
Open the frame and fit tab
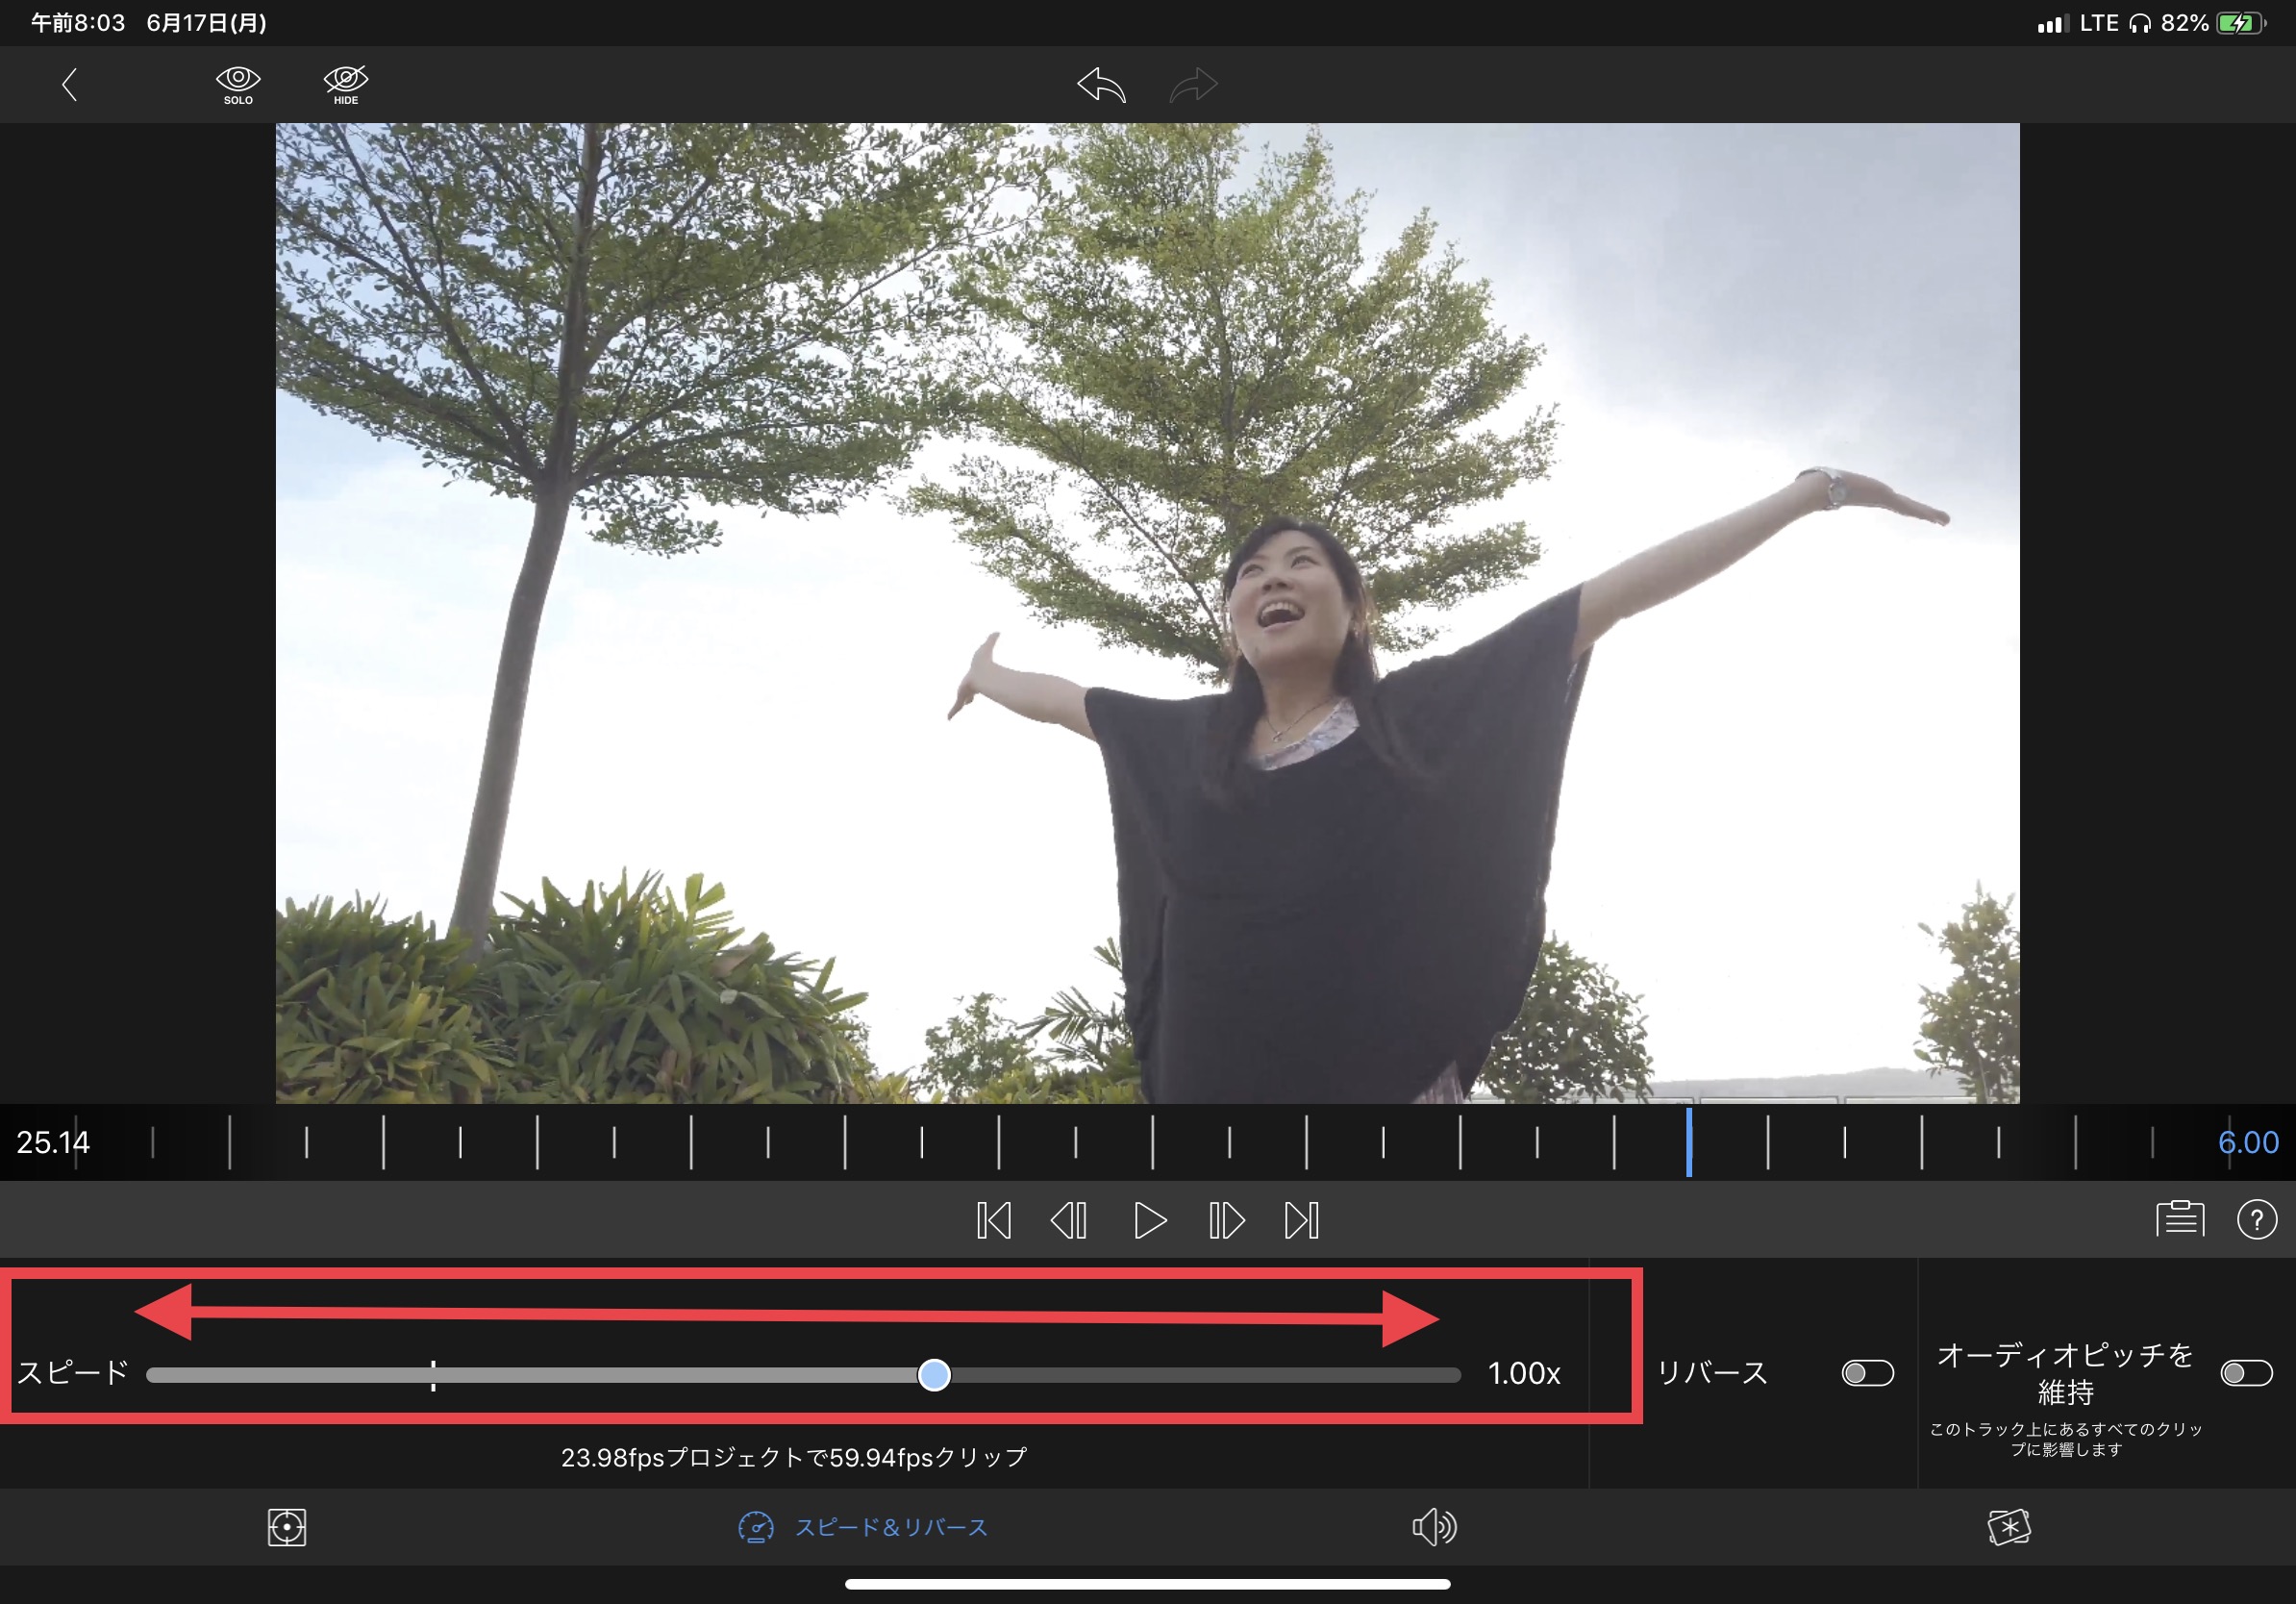[287, 1527]
